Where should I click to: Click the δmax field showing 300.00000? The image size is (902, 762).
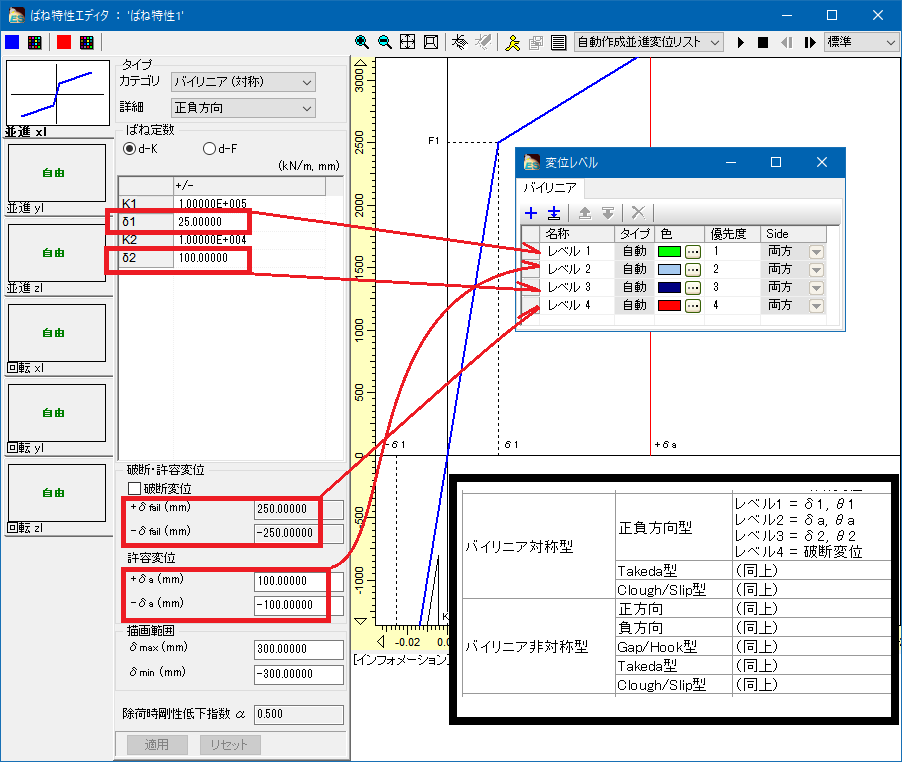point(299,649)
